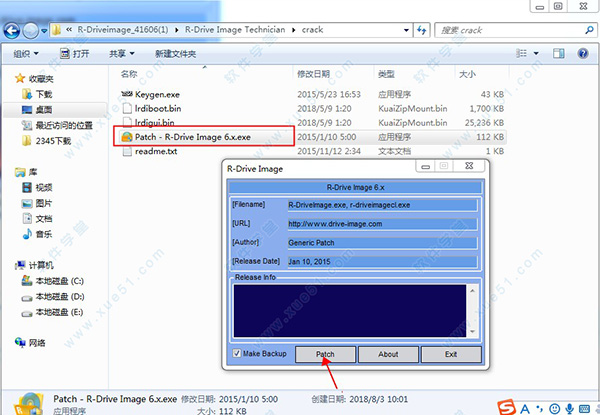The image size is (600, 415).
Task: Click the Keygen.exe file icon
Action: click(127, 94)
